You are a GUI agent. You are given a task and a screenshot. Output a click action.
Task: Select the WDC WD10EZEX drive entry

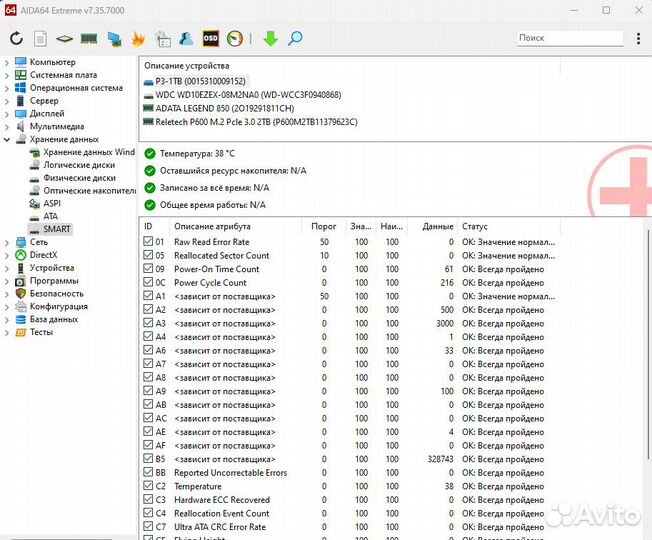247,95
